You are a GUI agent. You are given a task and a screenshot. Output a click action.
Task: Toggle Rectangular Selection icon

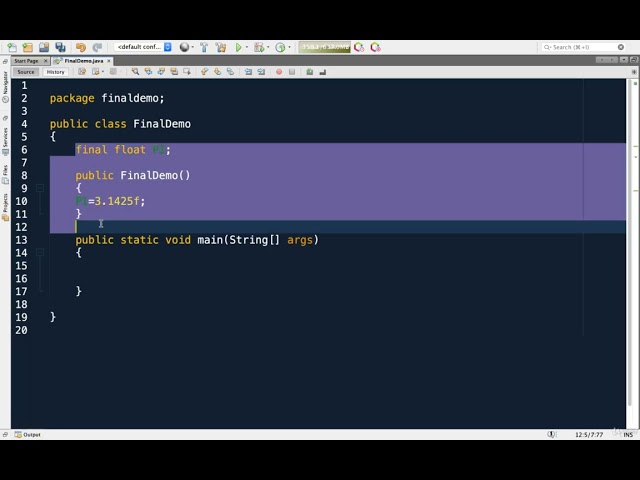187,72
